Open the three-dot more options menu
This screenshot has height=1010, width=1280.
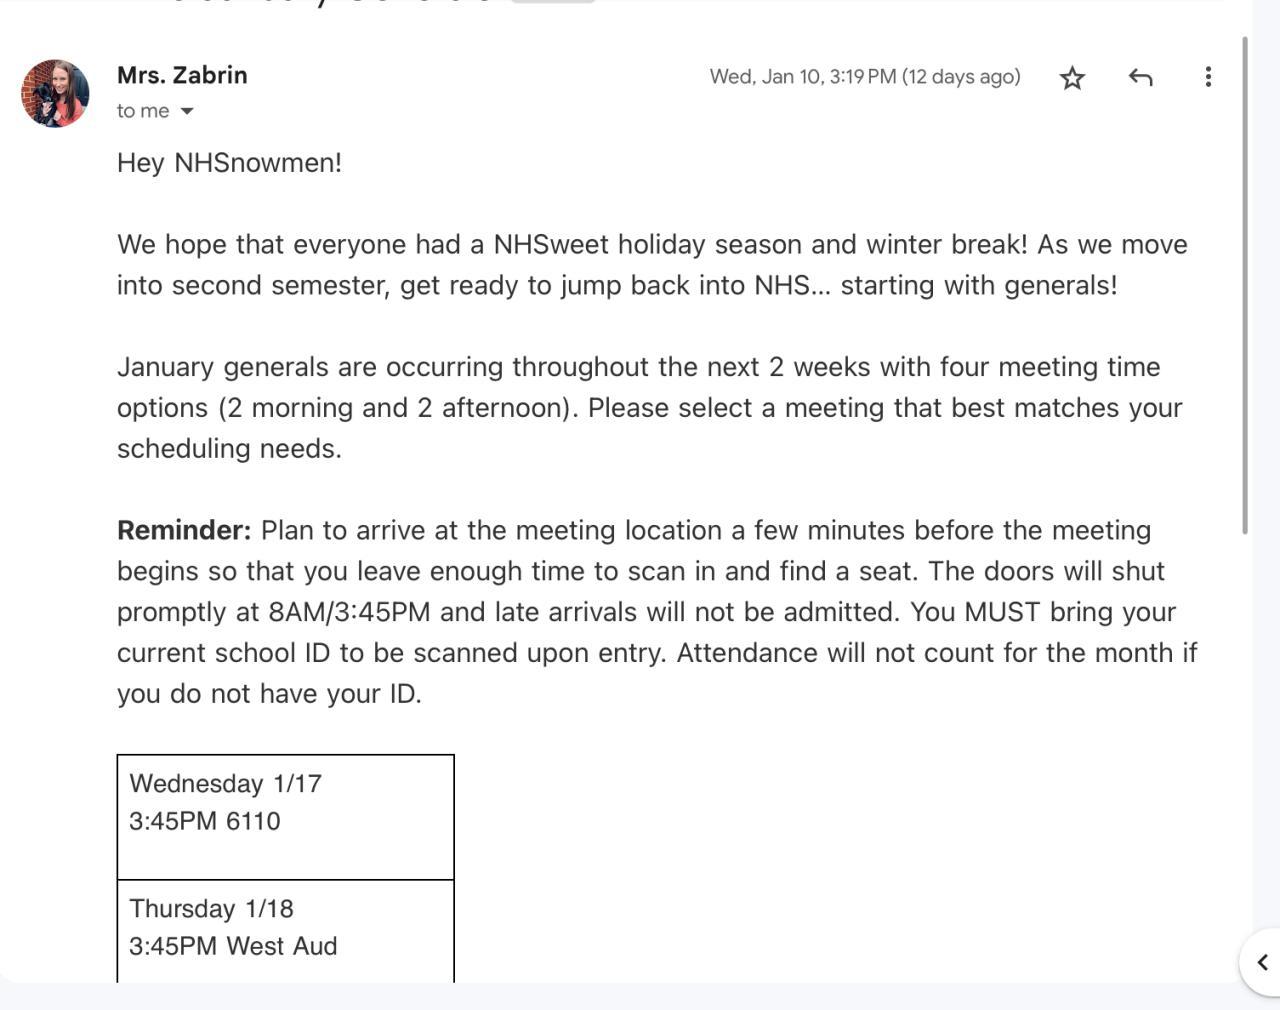1208,77
